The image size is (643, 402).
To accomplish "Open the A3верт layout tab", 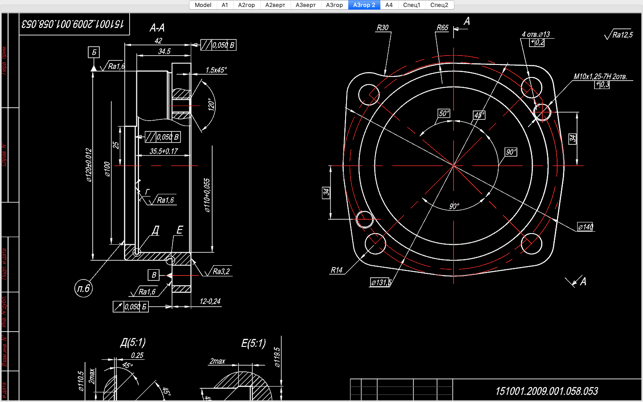I will (x=306, y=5).
